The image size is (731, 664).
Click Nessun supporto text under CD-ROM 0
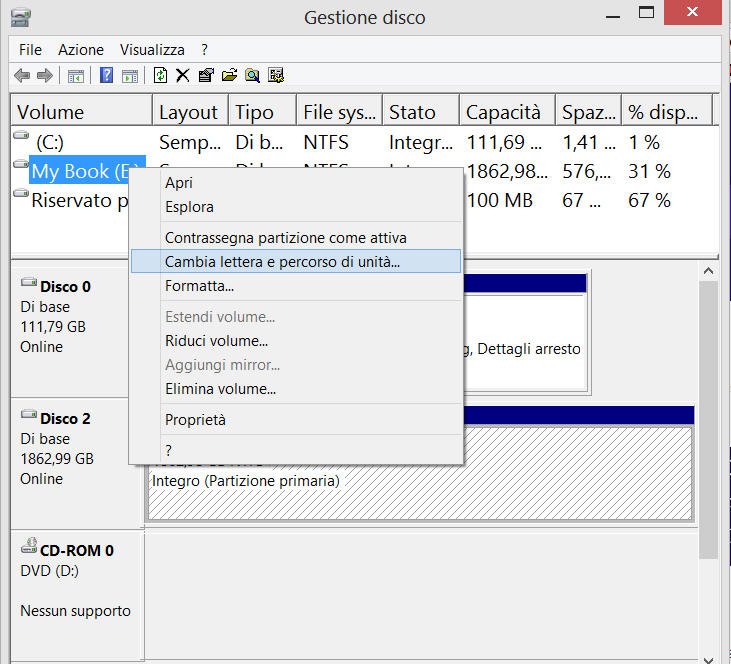(x=76, y=611)
